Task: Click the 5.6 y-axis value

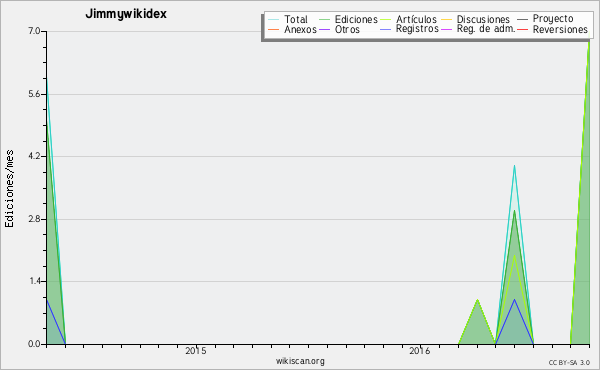Action: 34,94
